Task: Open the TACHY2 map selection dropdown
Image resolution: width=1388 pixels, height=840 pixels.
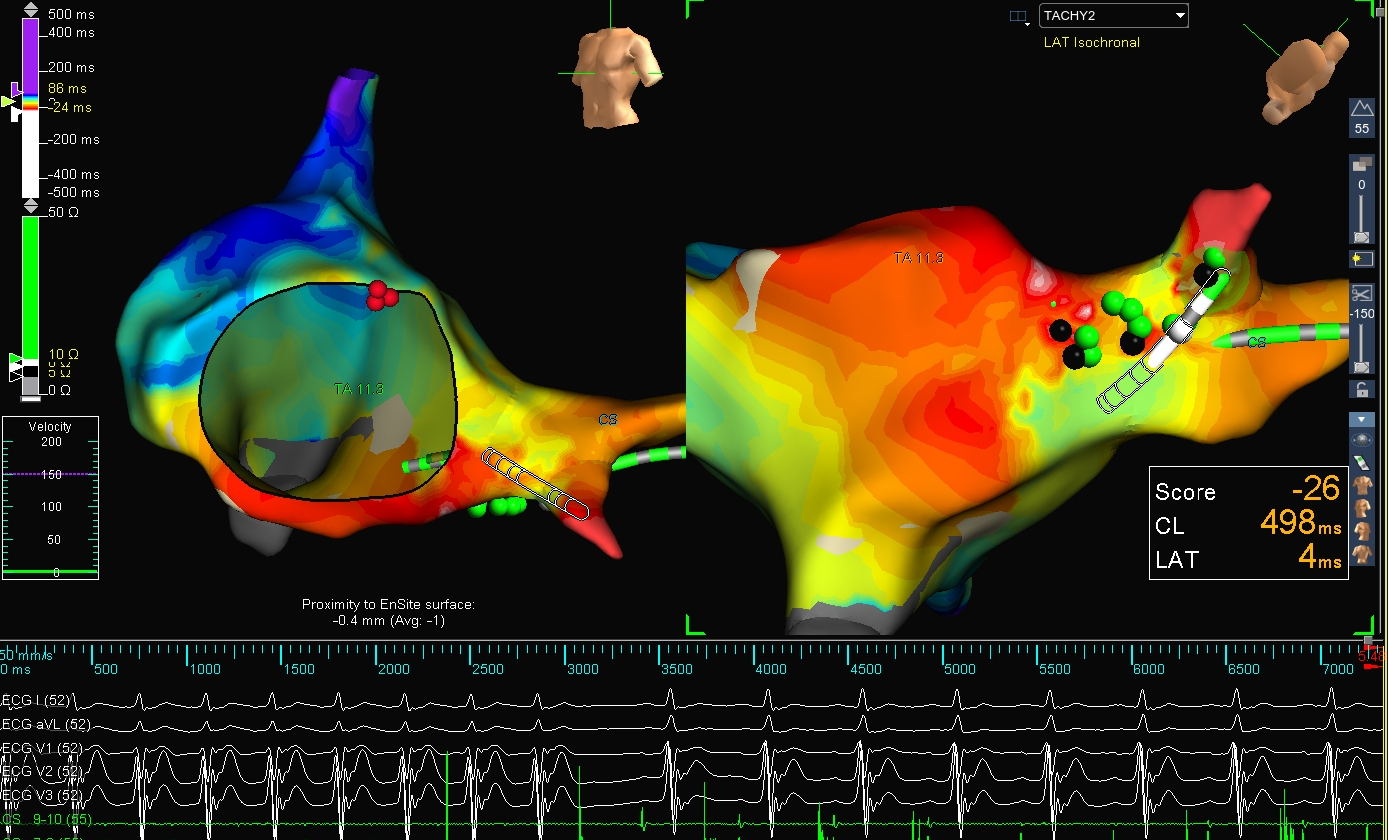Action: [1113, 15]
